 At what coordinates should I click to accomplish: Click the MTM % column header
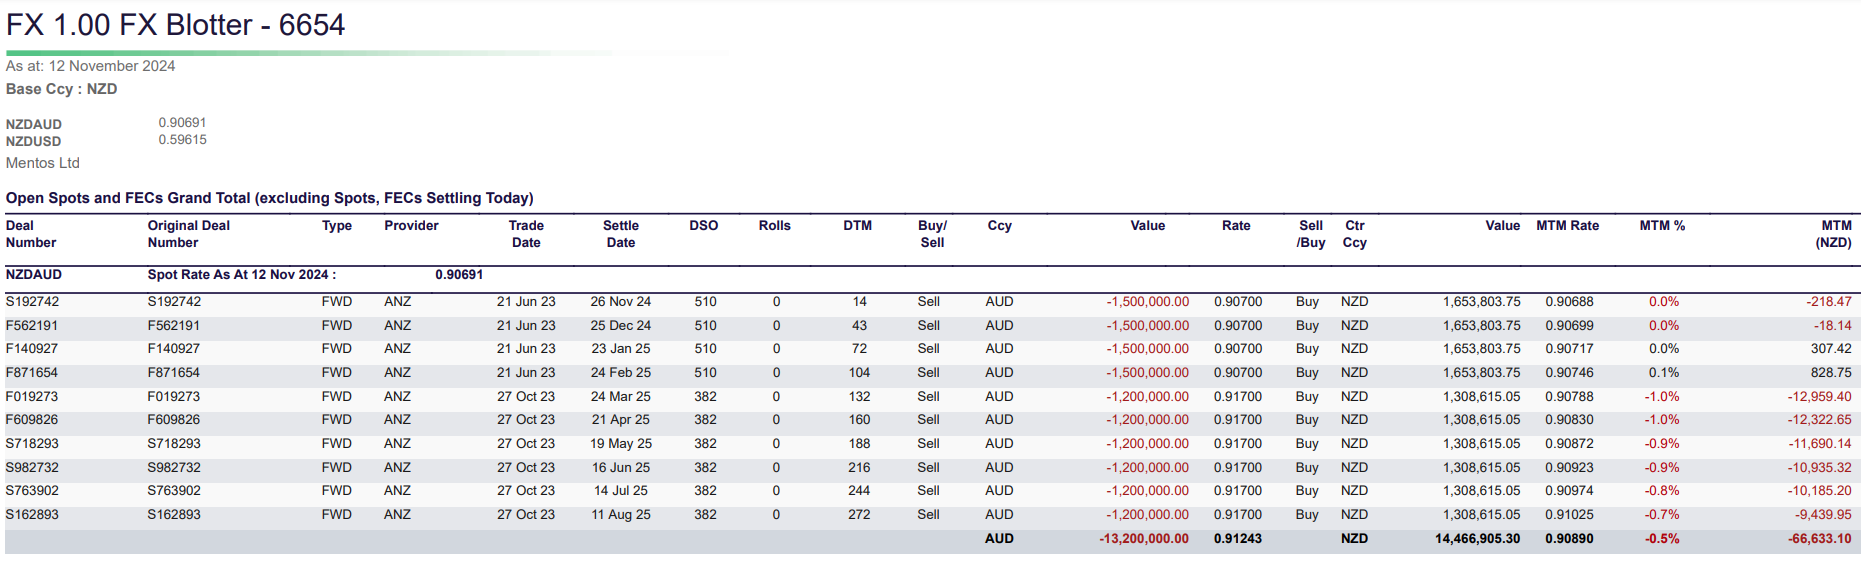[x=1662, y=226]
